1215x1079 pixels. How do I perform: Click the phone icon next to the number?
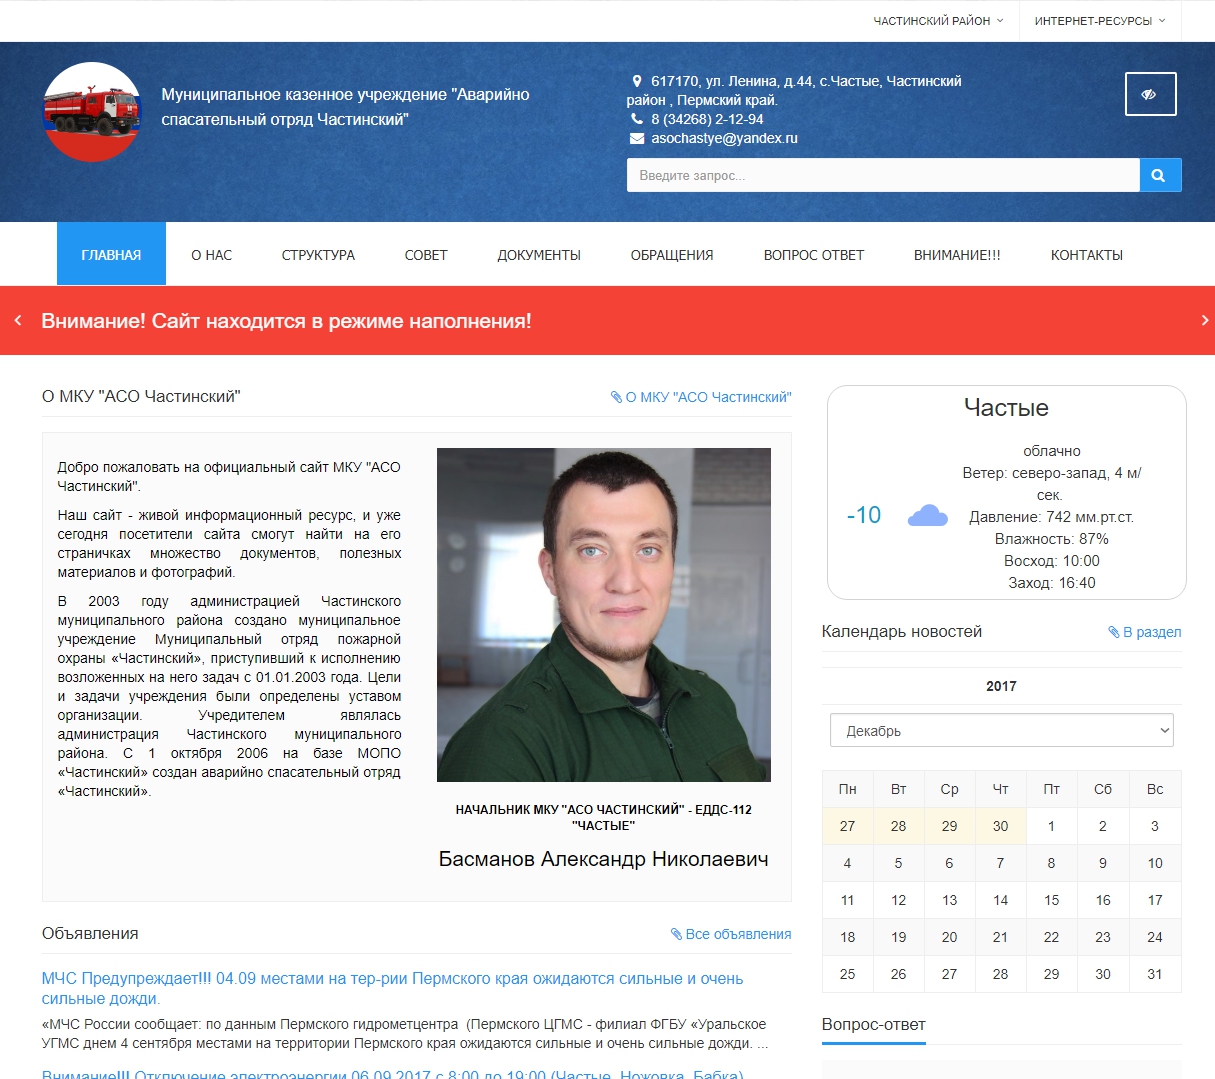[x=636, y=118]
